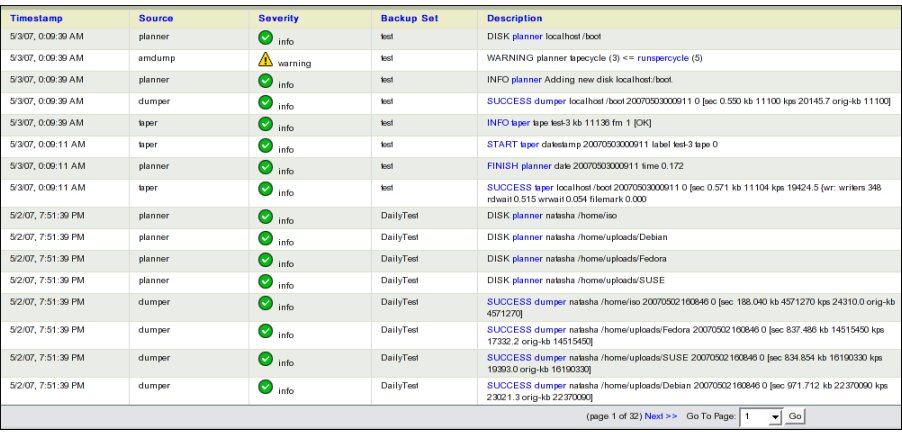
Task: Click the info icon on the START taper datestamp row
Action: (x=265, y=146)
